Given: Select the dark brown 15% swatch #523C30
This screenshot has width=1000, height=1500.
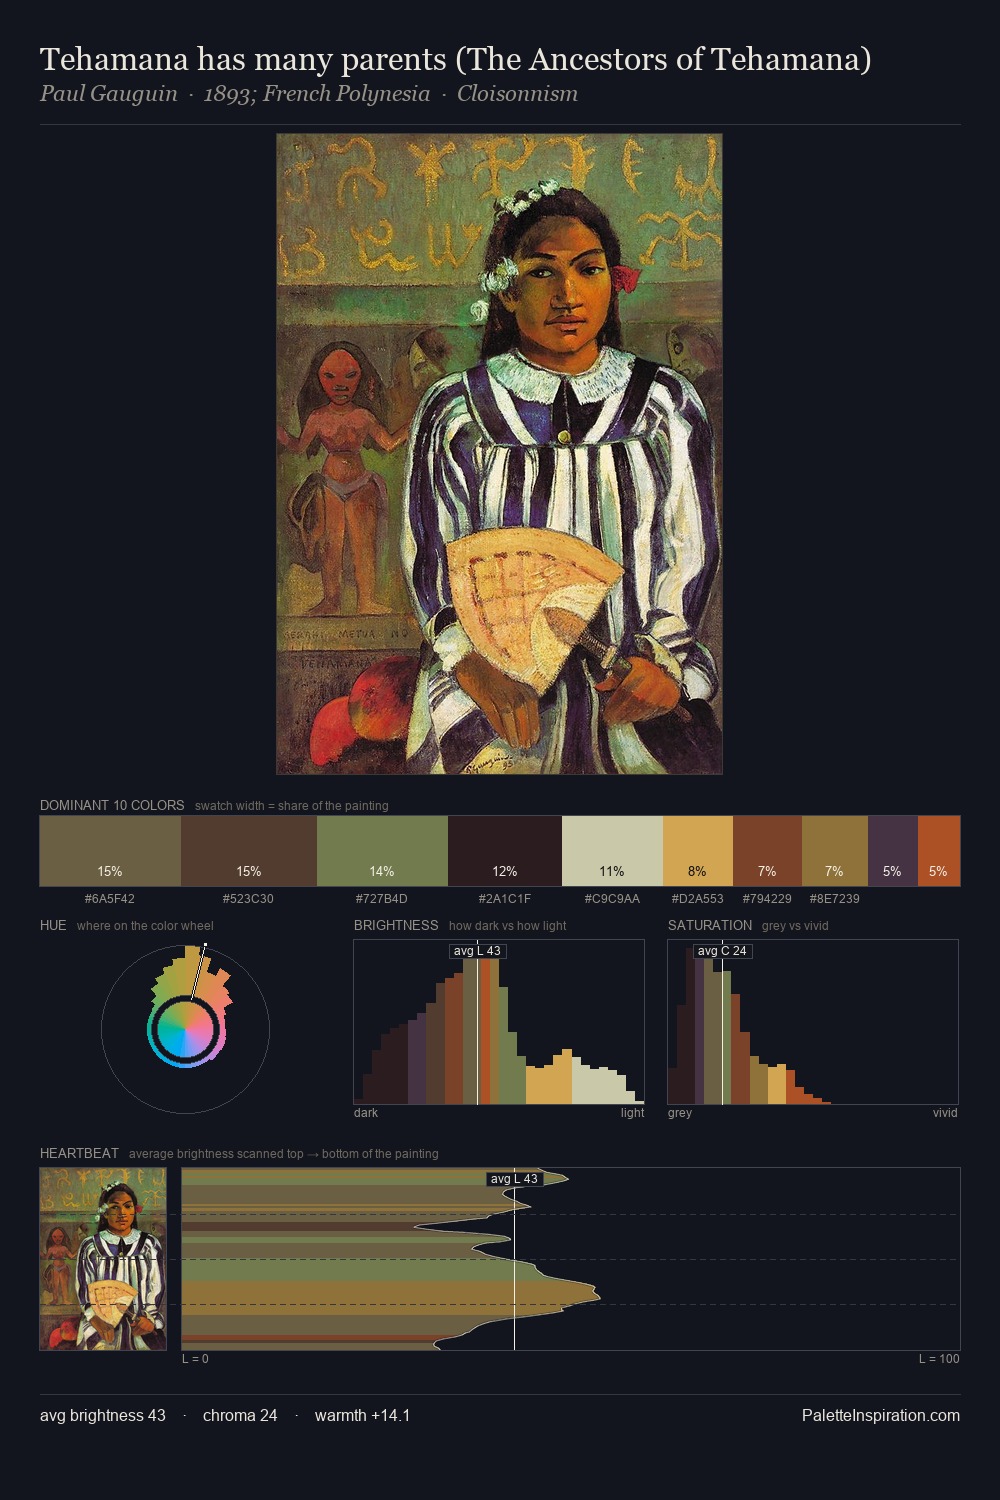Looking at the screenshot, I should coord(249,851).
